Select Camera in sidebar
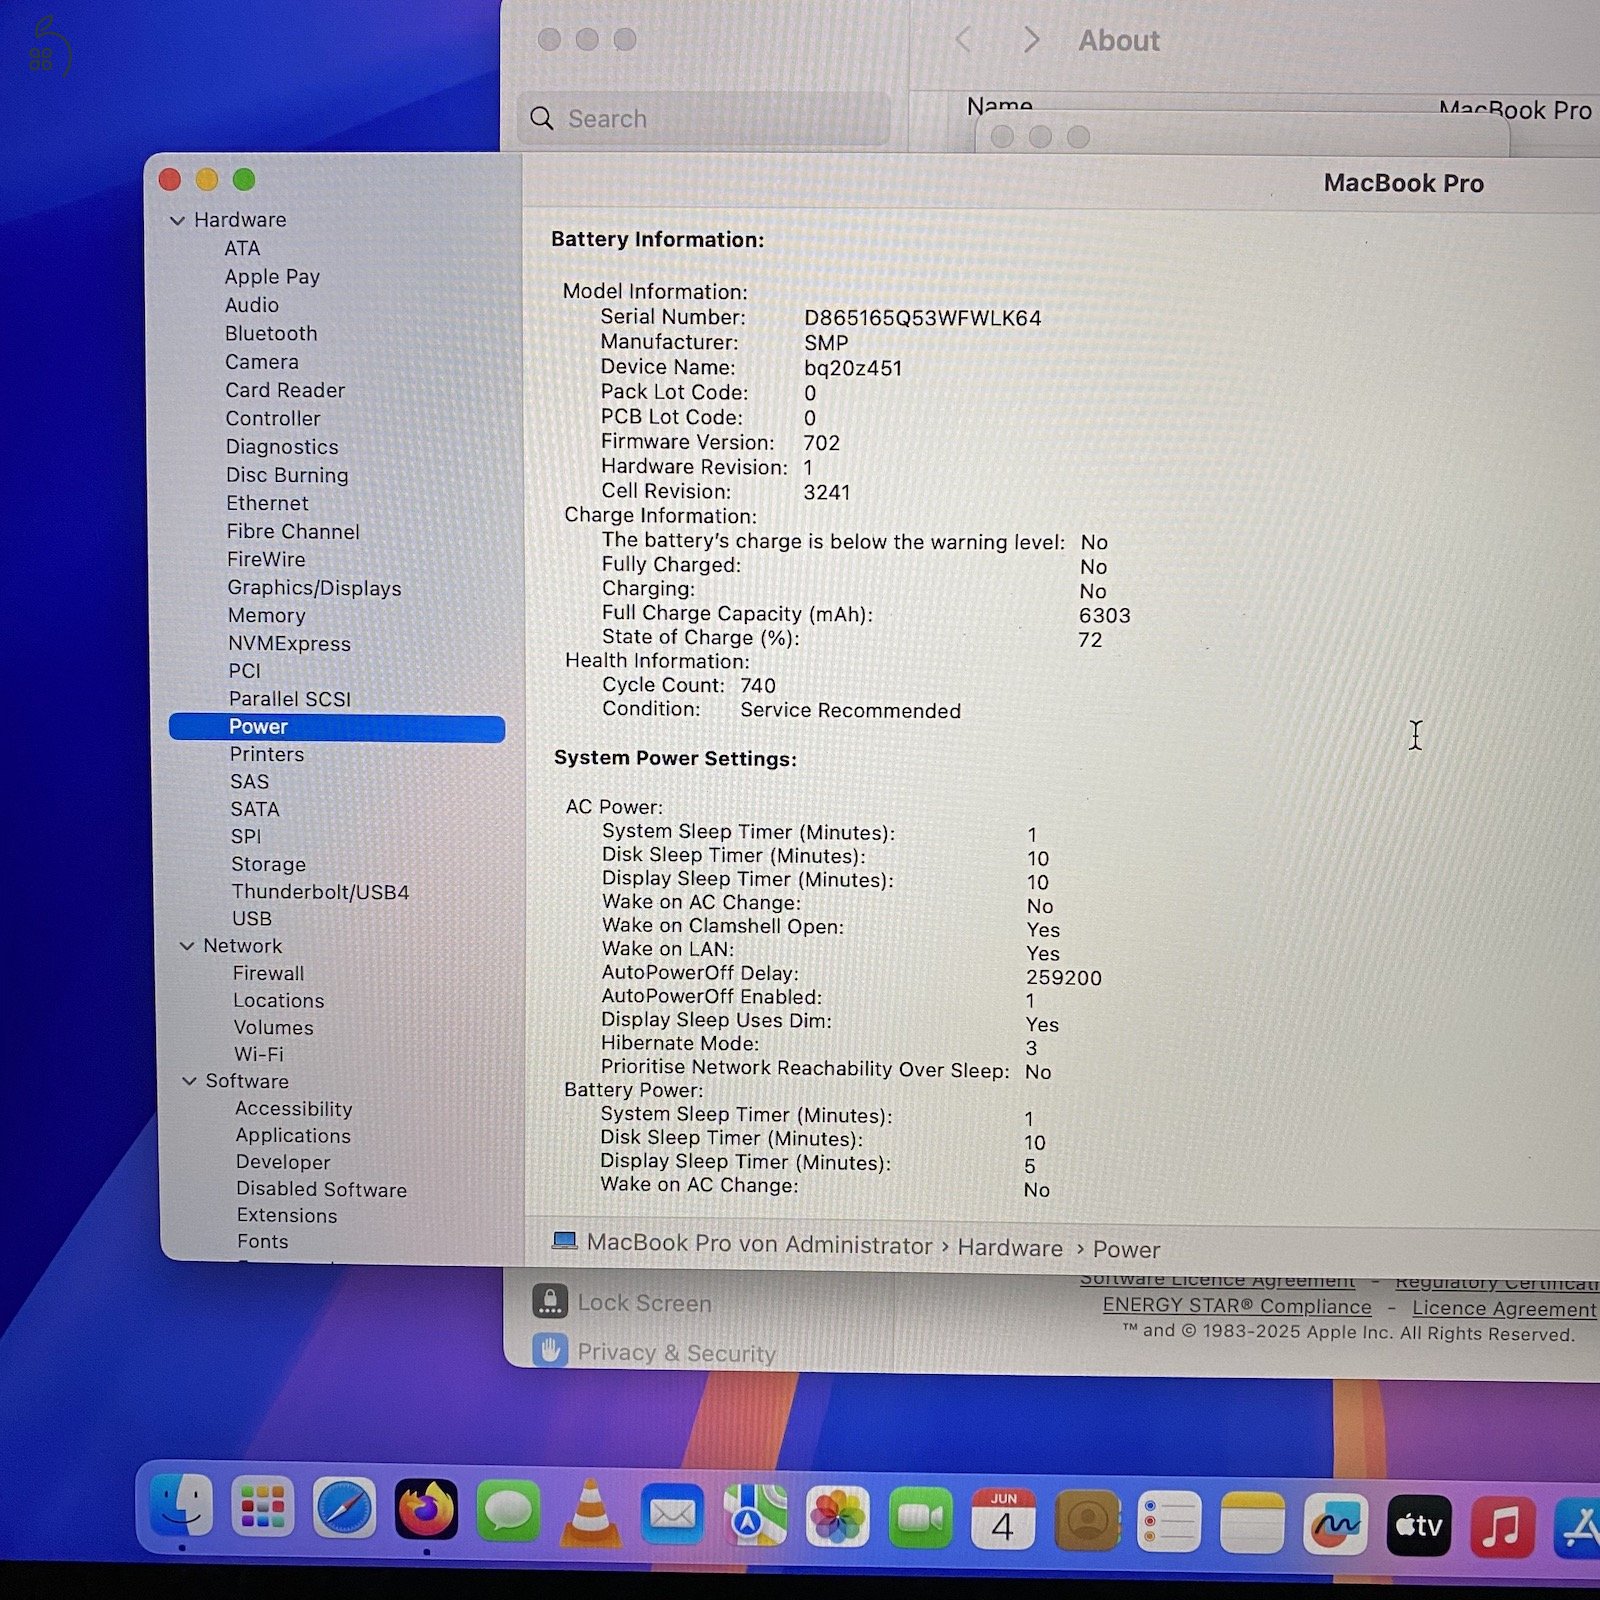Viewport: 1600px width, 1600px height. tap(262, 362)
